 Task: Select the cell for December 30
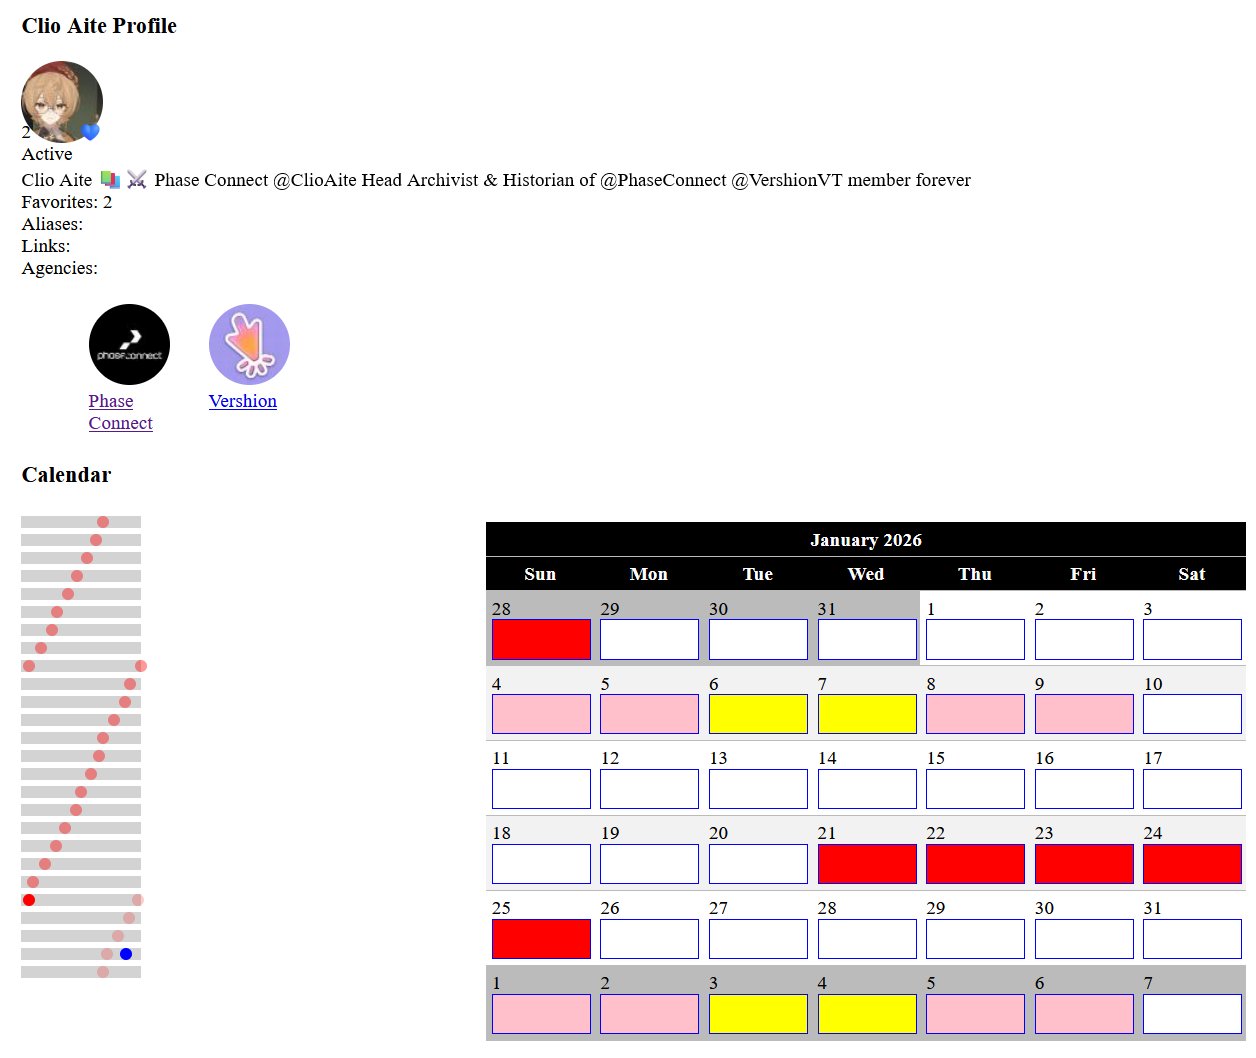click(758, 639)
